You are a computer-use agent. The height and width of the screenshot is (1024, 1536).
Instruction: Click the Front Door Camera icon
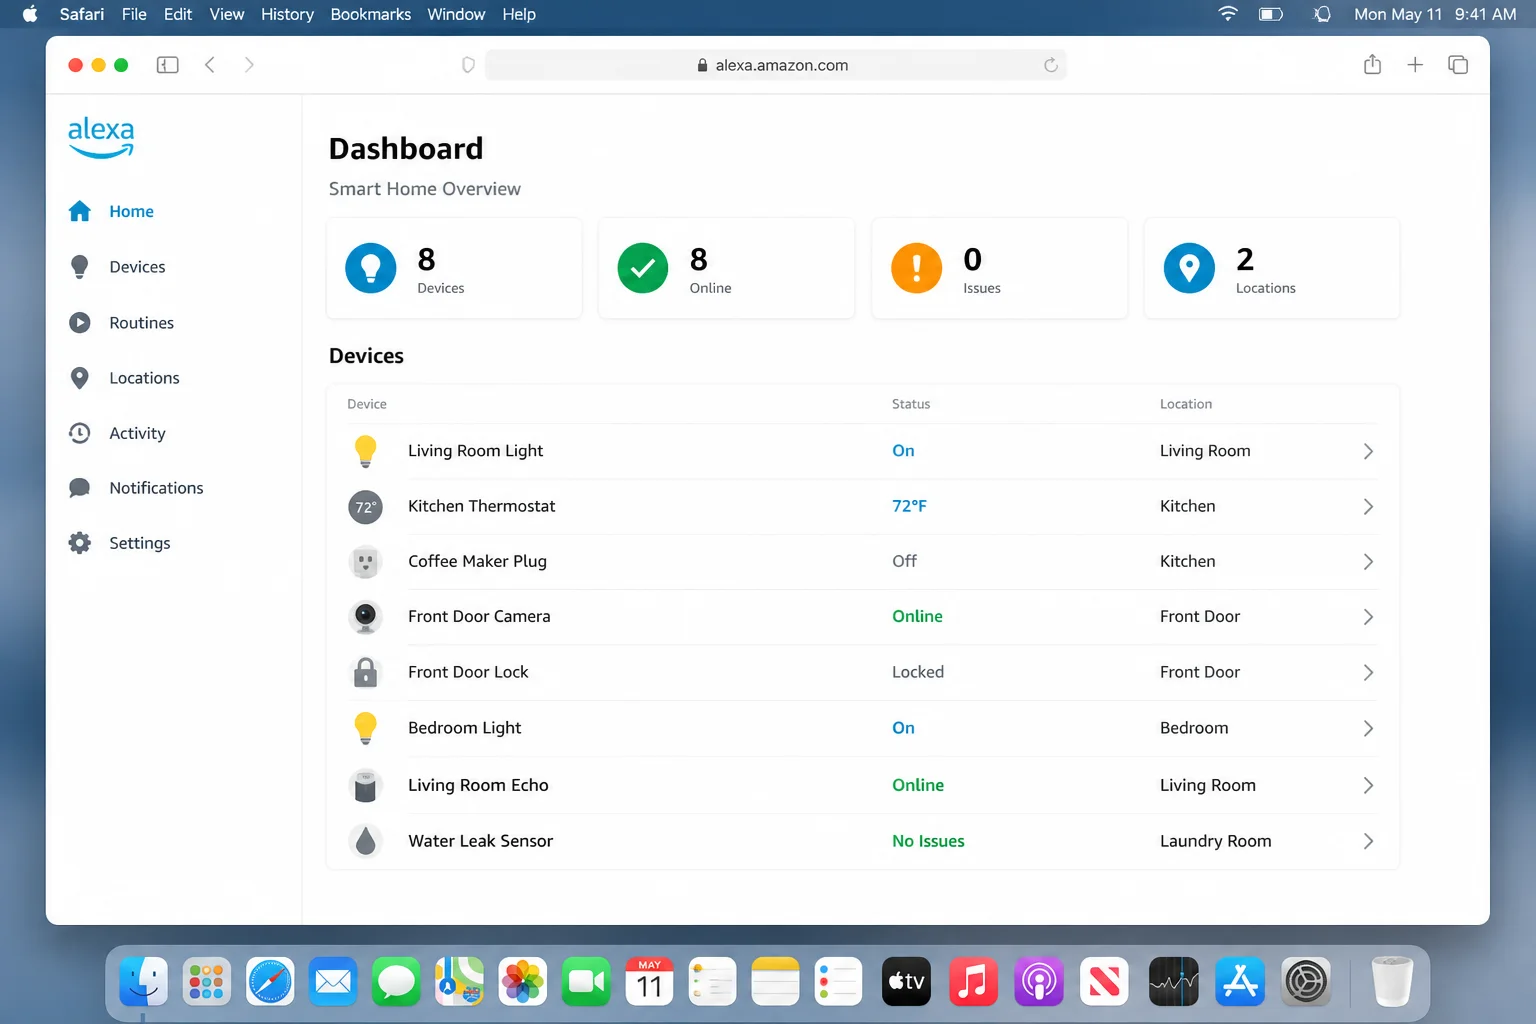tap(366, 617)
